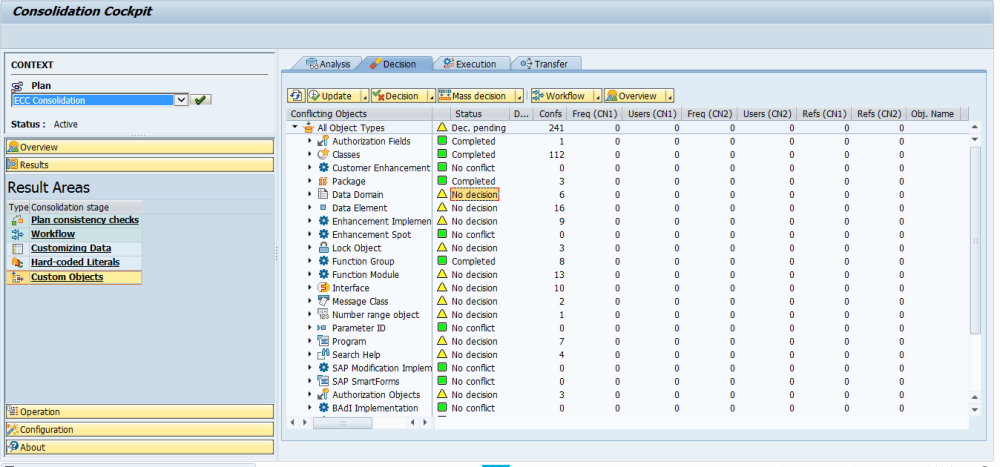This screenshot has height=467, width=1000.
Task: Open the Operation panel button
Action: pos(140,411)
